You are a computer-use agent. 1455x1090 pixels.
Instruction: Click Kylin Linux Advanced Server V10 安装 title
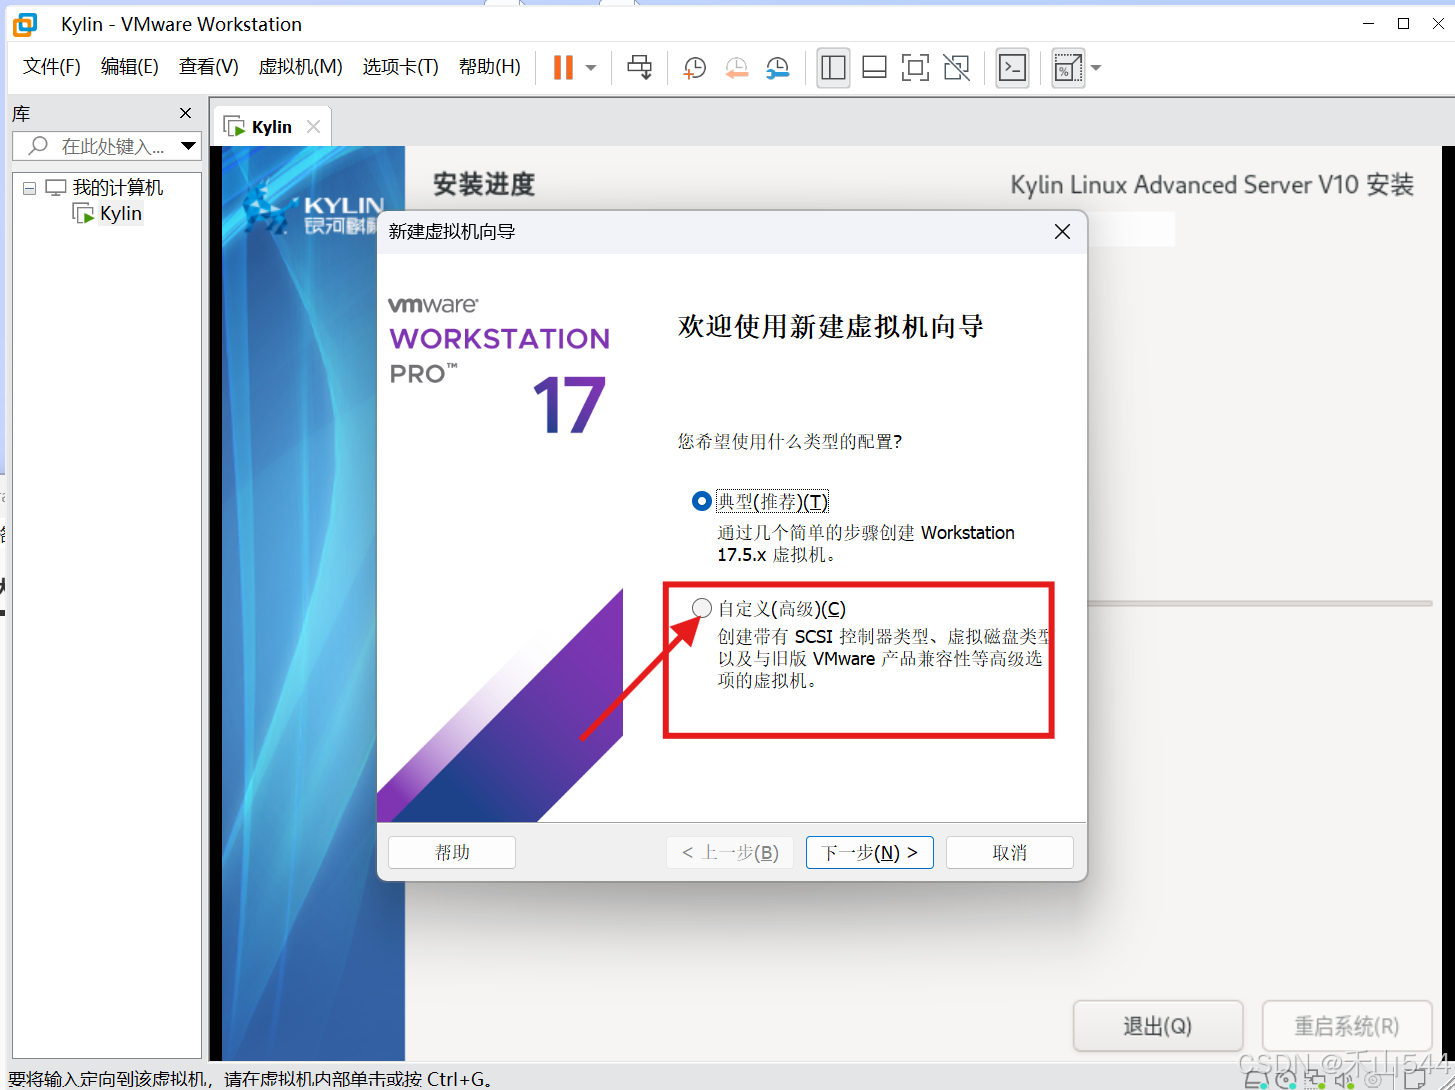[1212, 185]
